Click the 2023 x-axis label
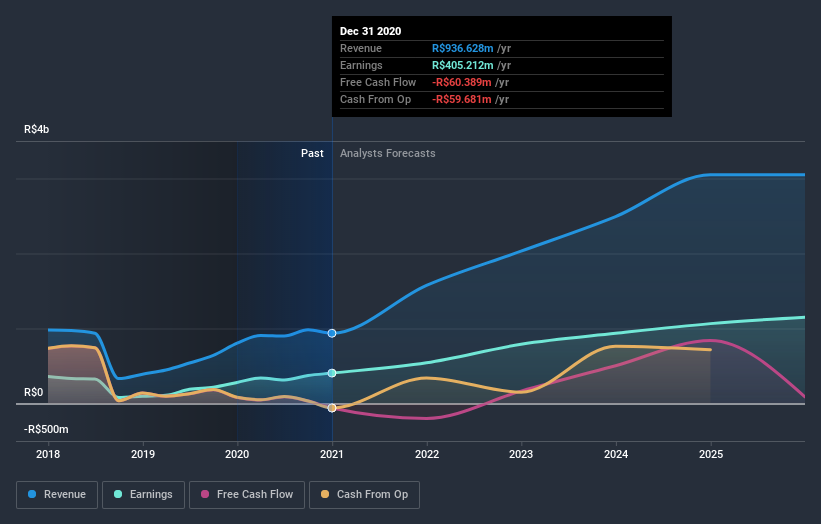821x524 pixels. (x=521, y=454)
